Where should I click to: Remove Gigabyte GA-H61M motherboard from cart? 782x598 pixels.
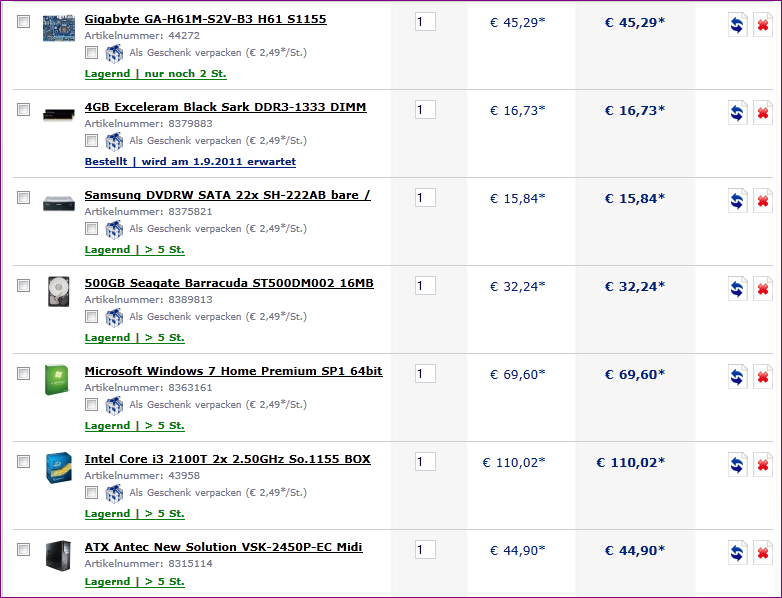(x=763, y=24)
